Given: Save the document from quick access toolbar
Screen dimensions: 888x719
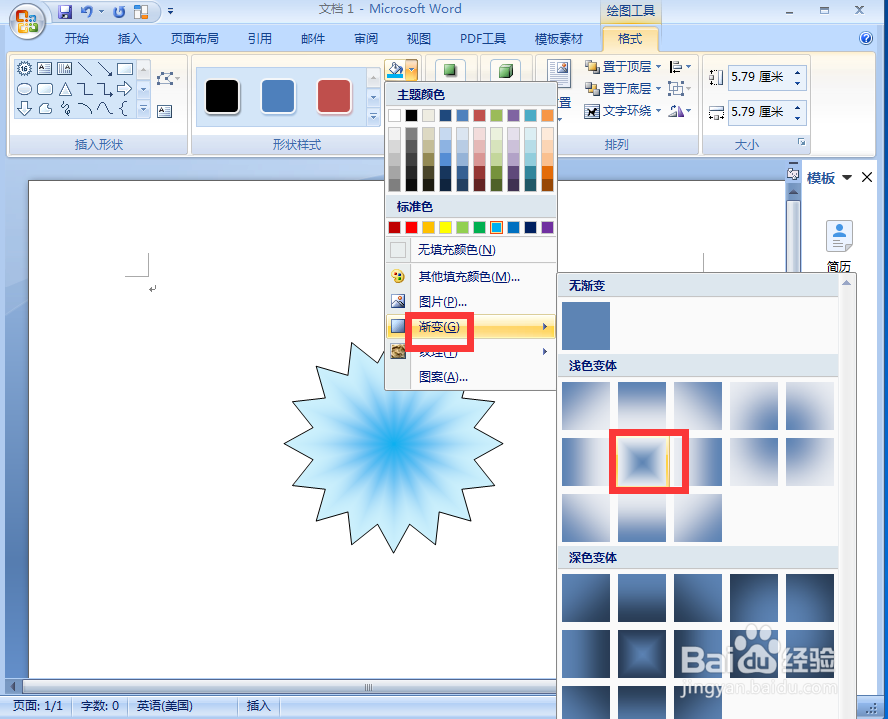Looking at the screenshot, I should point(66,11).
